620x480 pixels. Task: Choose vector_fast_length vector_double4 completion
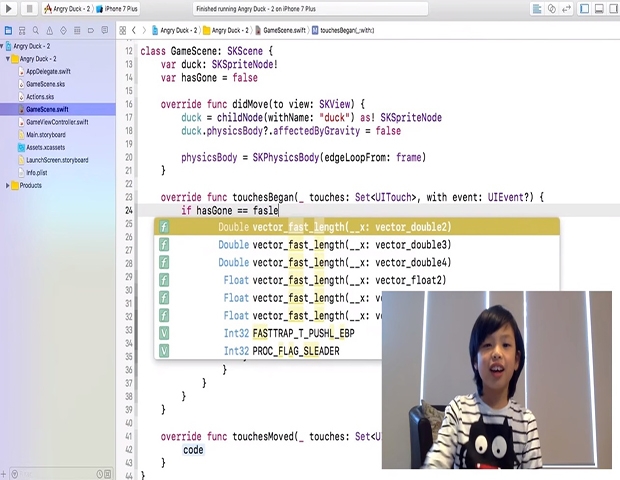pos(357,263)
